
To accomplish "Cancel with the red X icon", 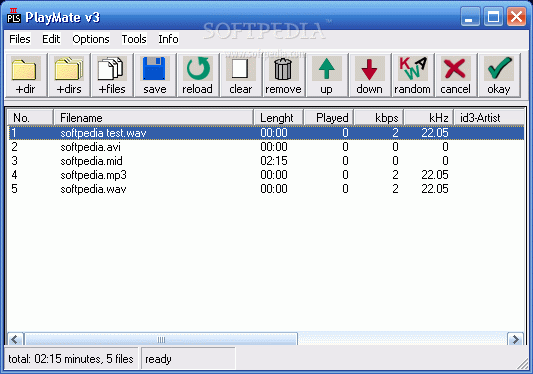I will pyautogui.click(x=455, y=75).
